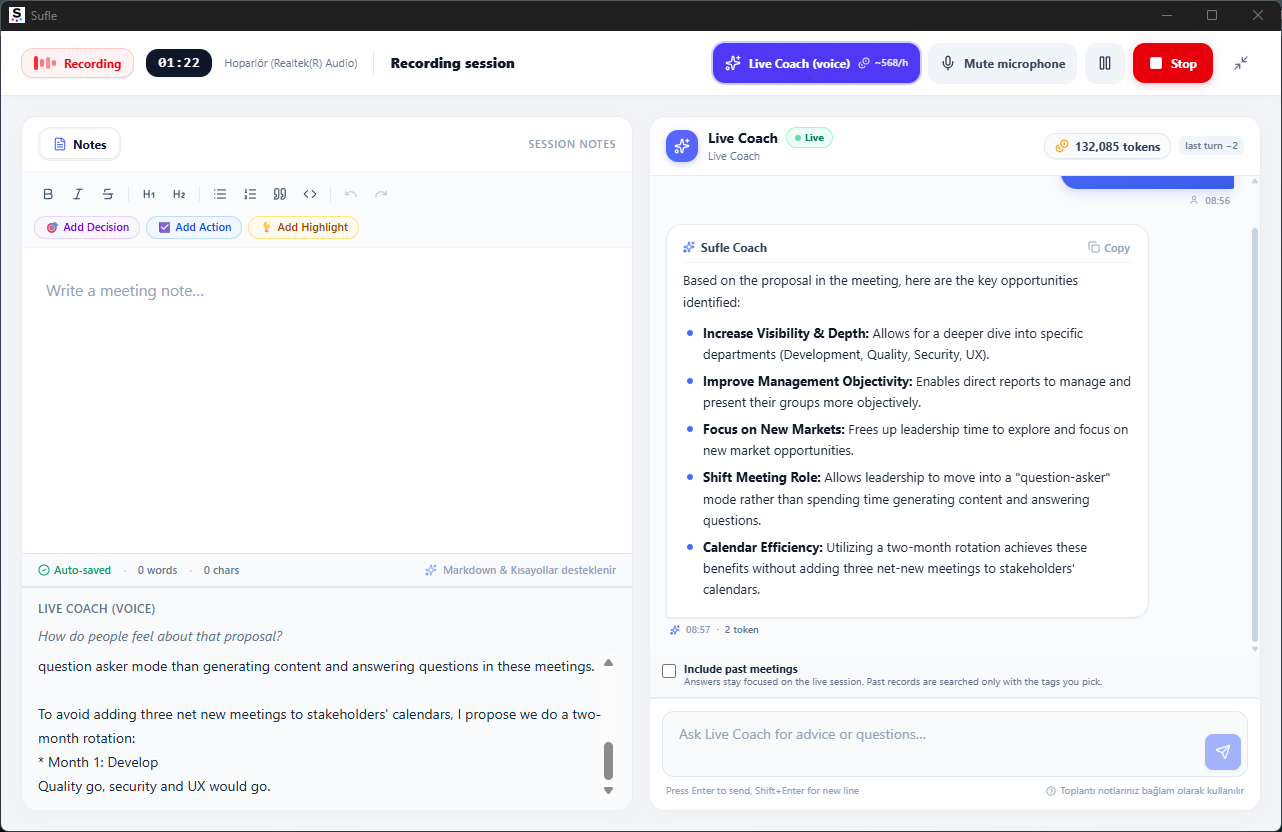Mute the microphone
1282x832 pixels.
(x=1002, y=63)
